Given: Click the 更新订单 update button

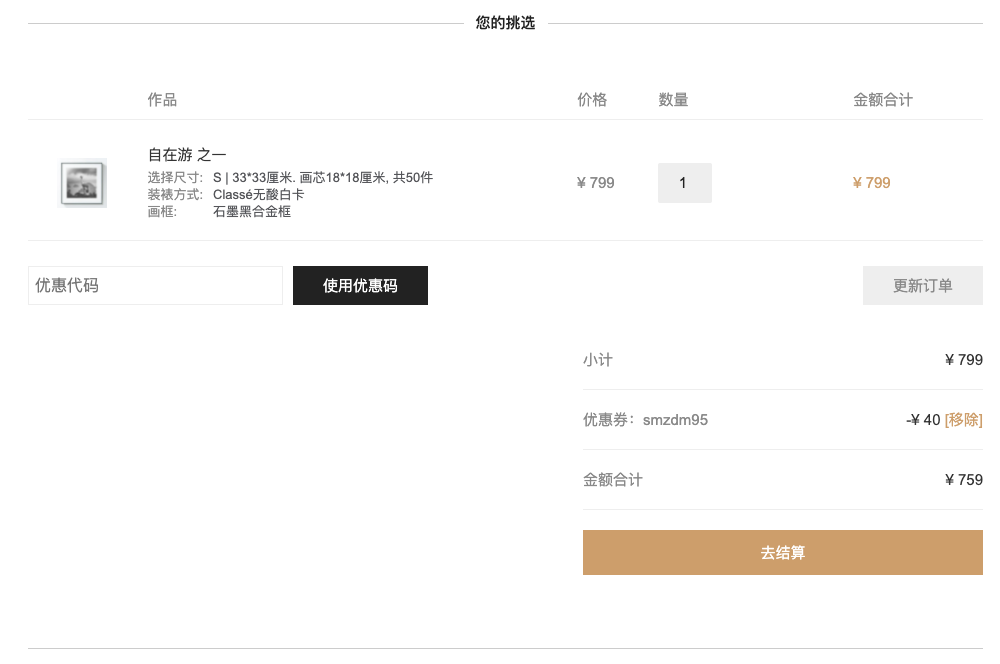Looking at the screenshot, I should tap(922, 285).
